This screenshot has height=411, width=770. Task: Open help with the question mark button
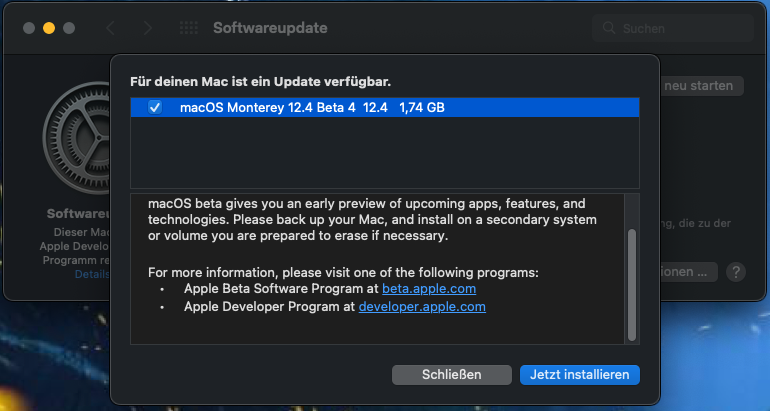pos(735,271)
